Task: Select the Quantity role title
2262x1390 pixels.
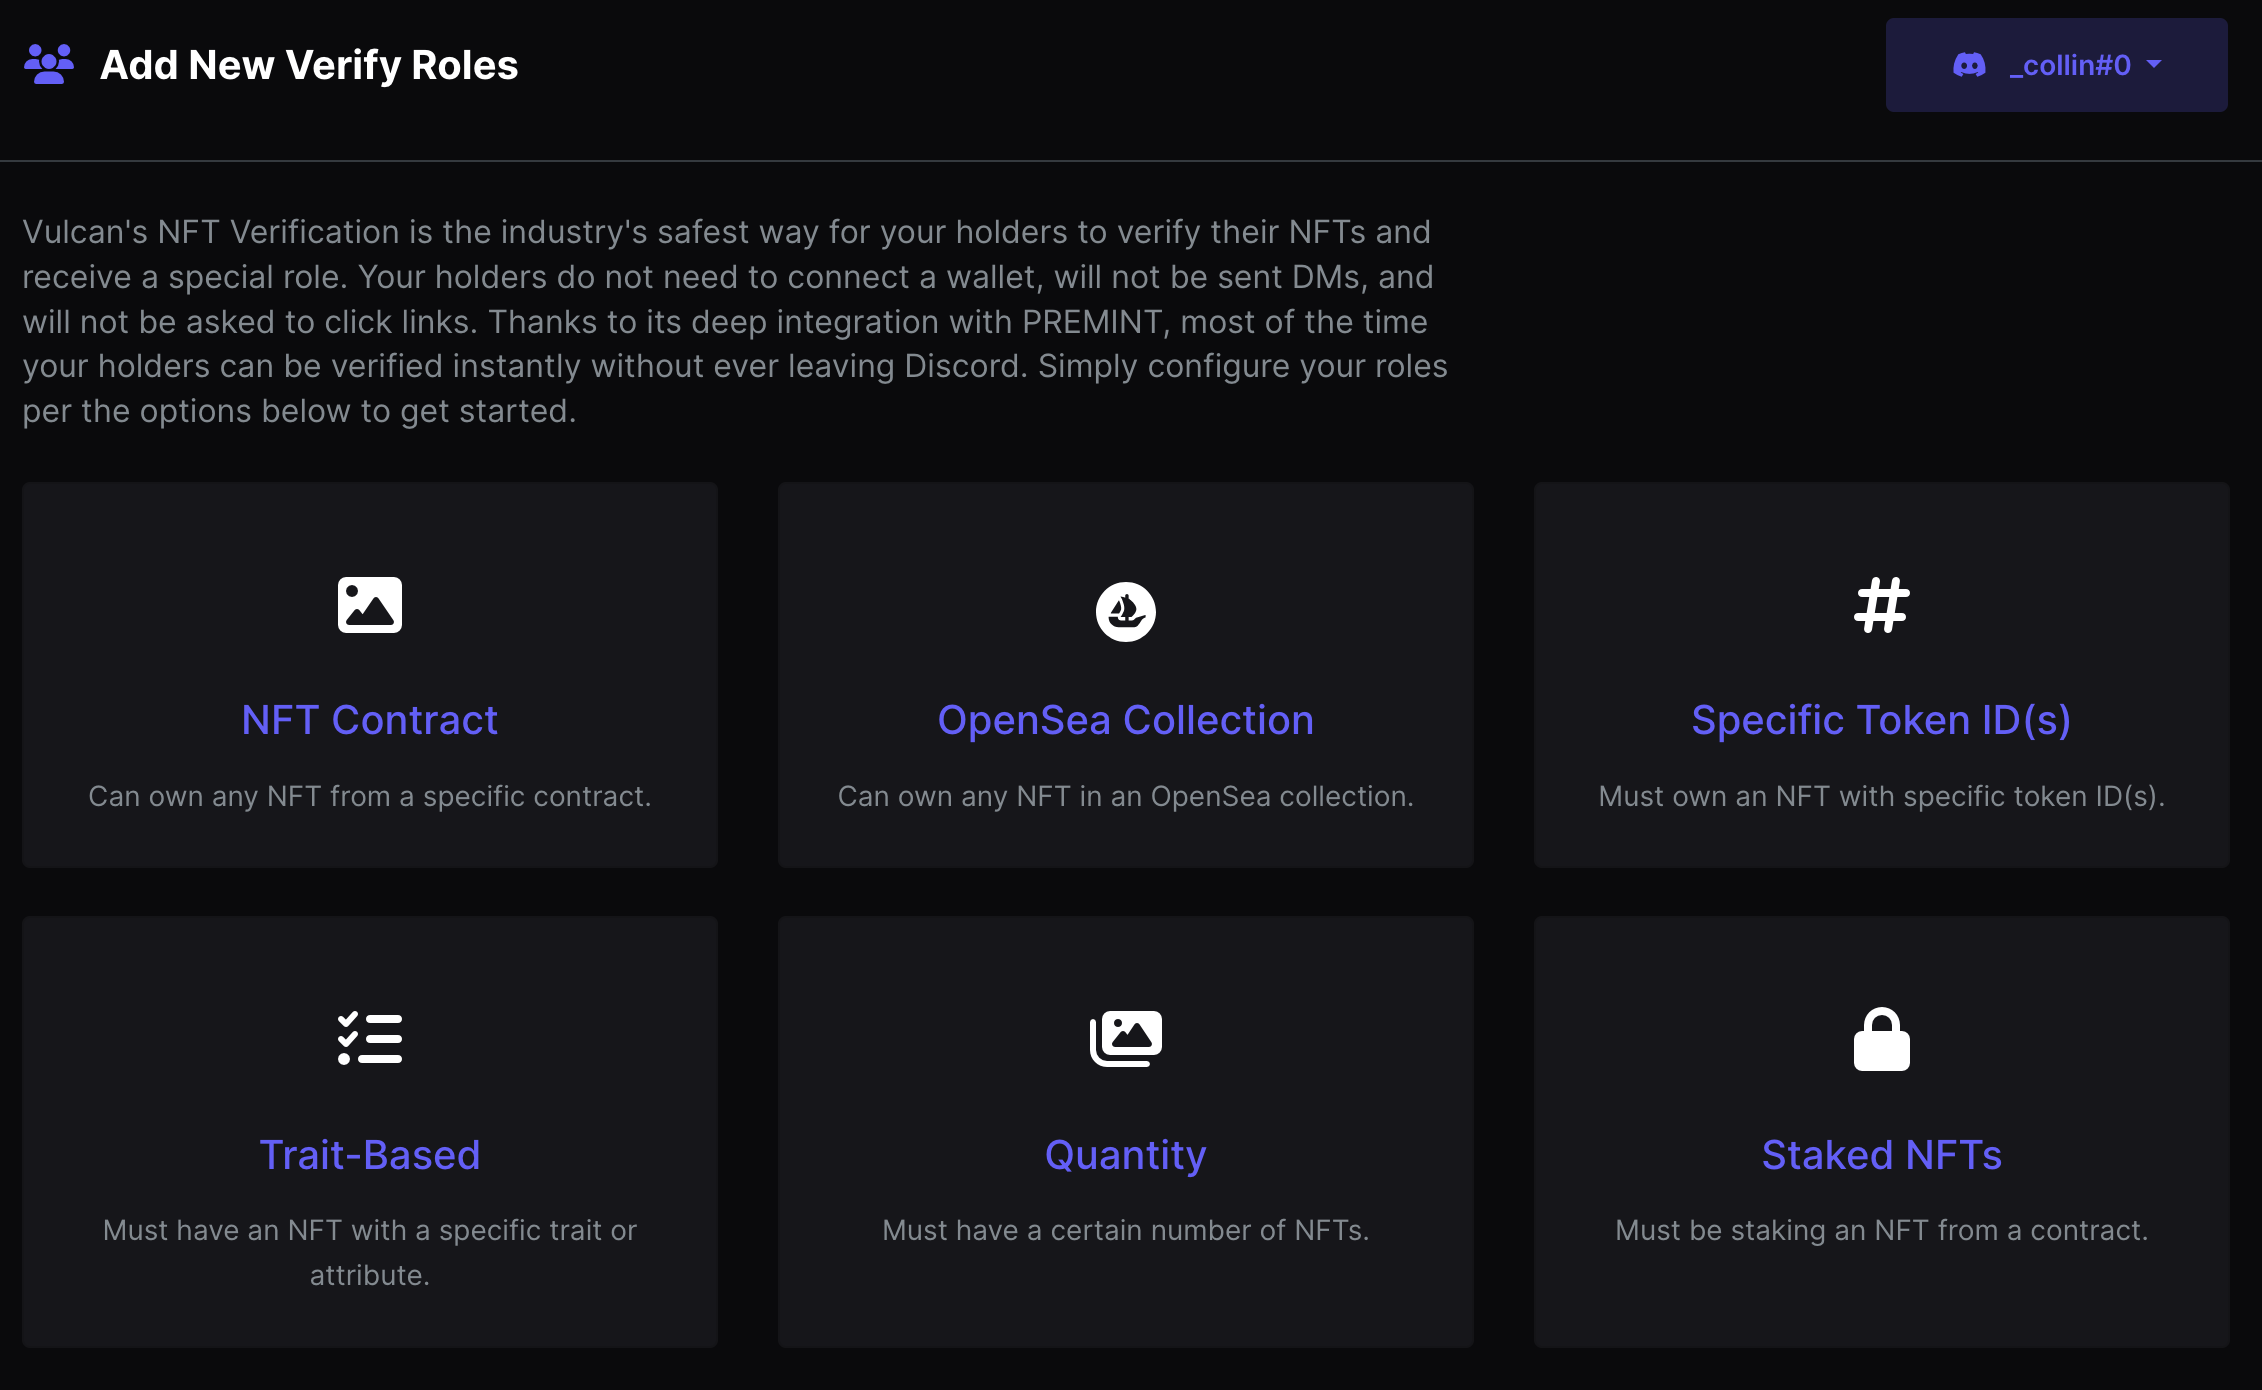Action: click(x=1126, y=1155)
